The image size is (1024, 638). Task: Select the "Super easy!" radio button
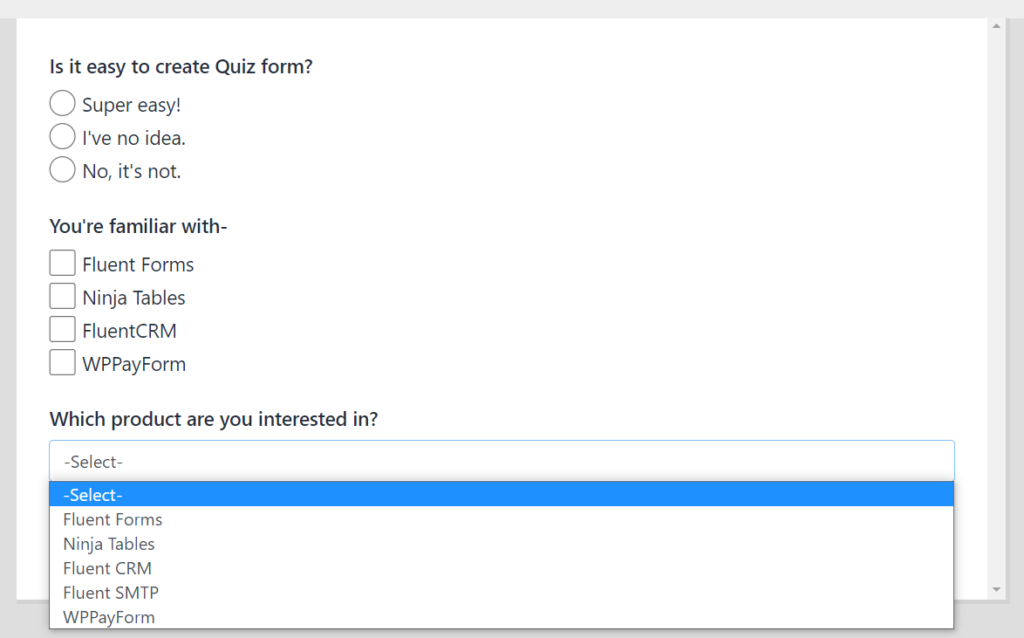click(x=62, y=103)
